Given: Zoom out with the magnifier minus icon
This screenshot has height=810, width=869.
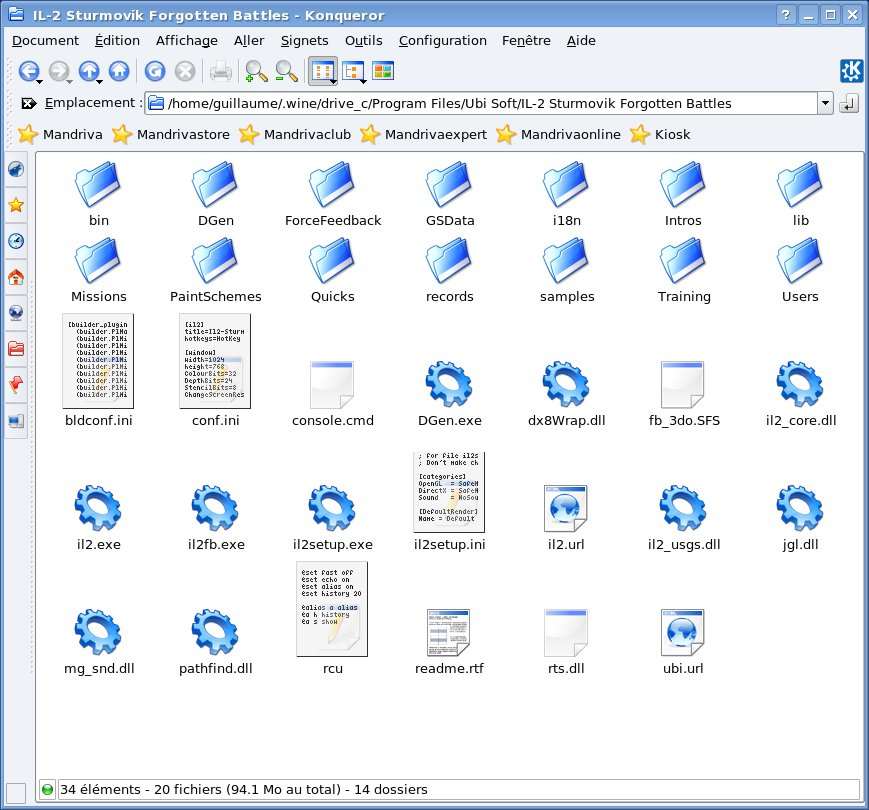Looking at the screenshot, I should 287,71.
